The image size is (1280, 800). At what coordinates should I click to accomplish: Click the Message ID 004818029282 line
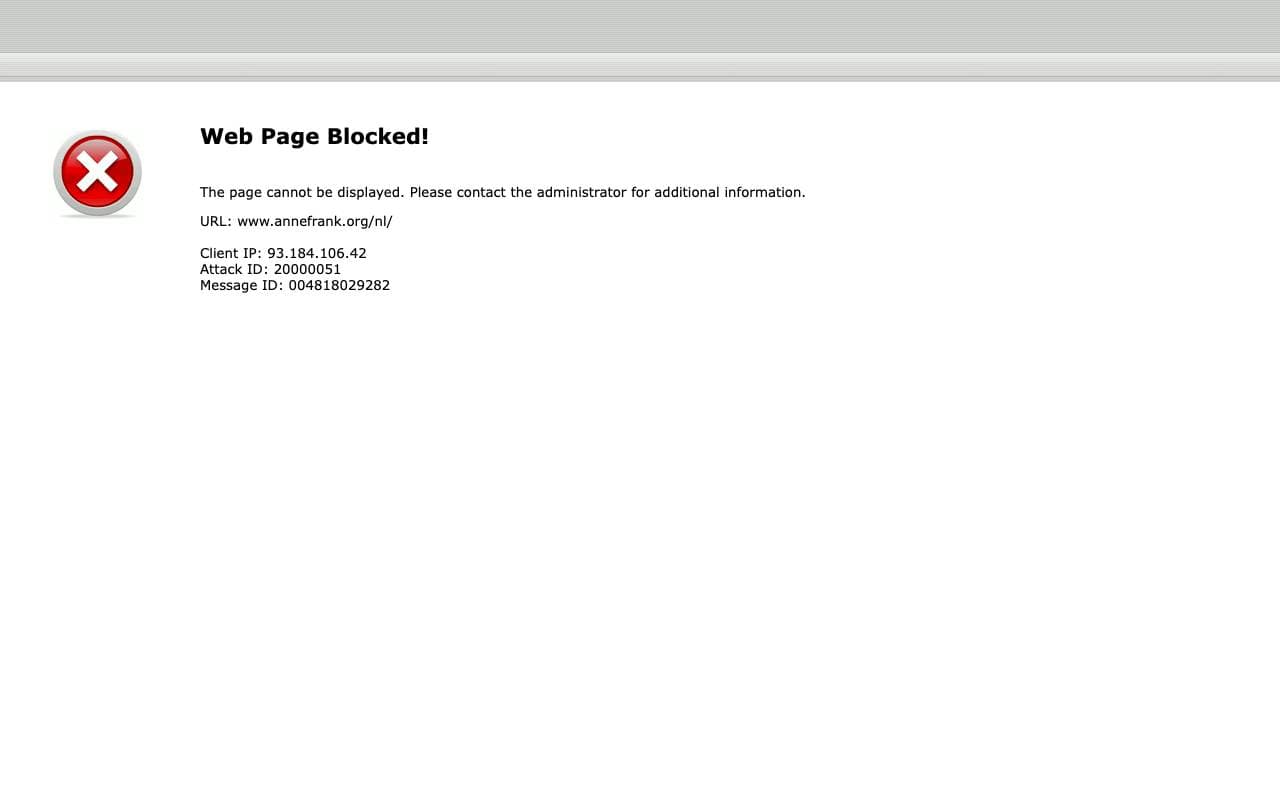pyautogui.click(x=295, y=285)
